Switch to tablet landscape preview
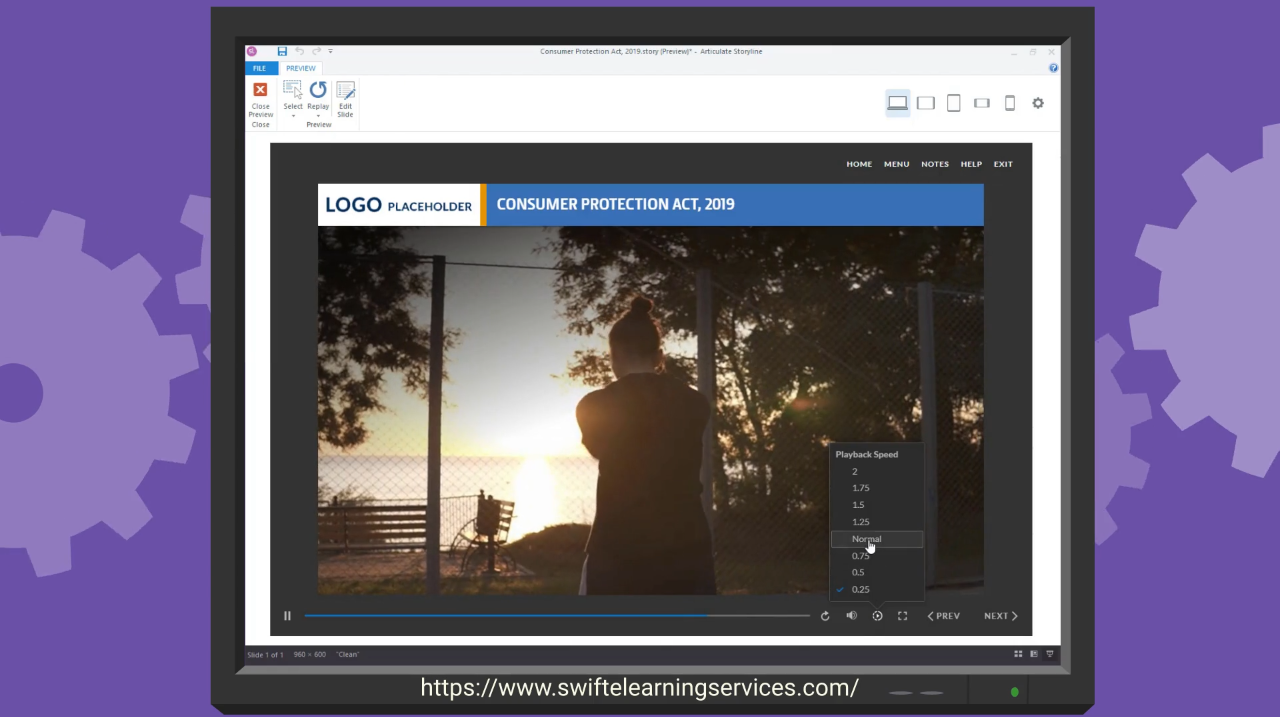The height and width of the screenshot is (717, 1280). coord(926,103)
